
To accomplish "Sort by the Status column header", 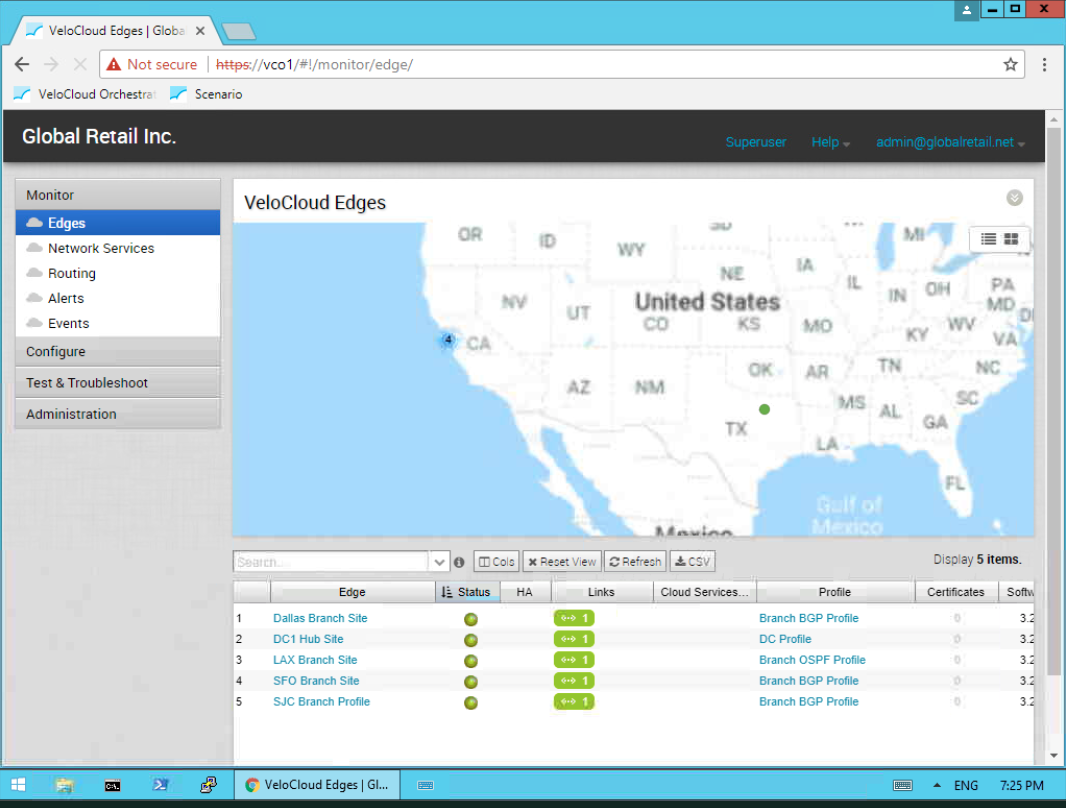I will point(468,592).
